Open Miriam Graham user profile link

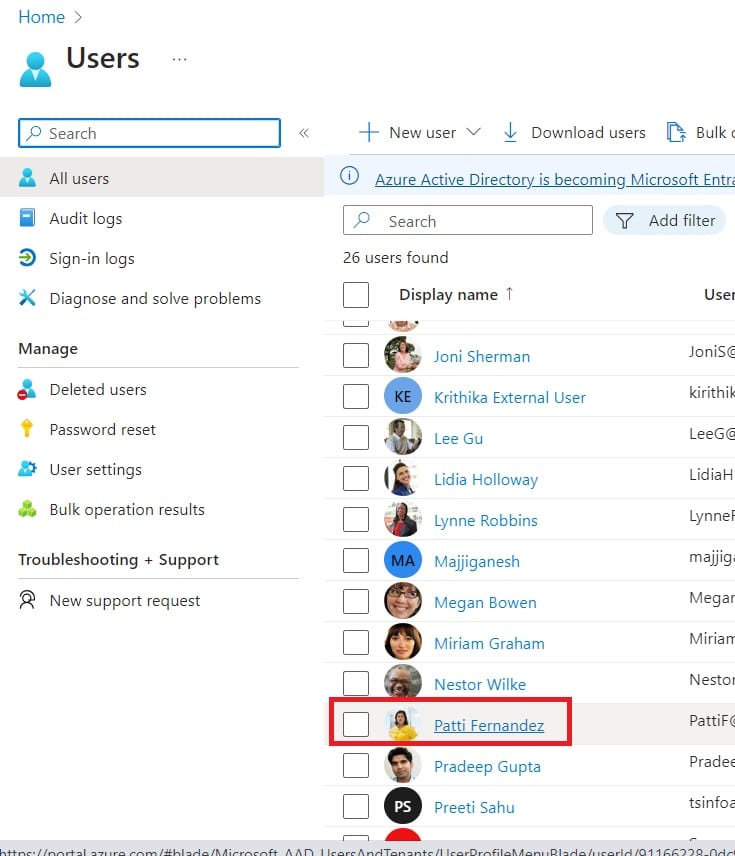489,643
